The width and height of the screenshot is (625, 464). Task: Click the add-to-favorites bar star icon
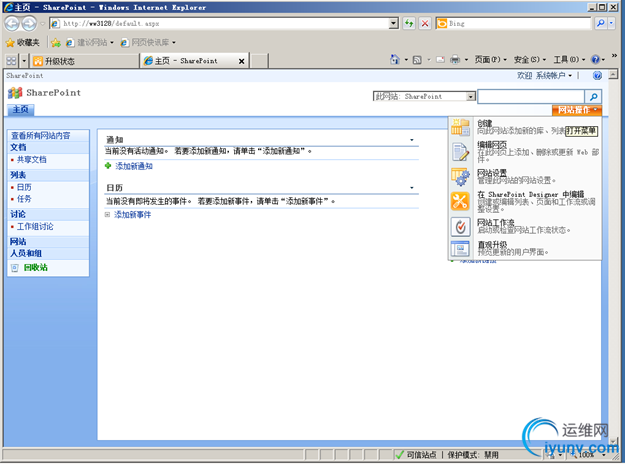click(56, 42)
